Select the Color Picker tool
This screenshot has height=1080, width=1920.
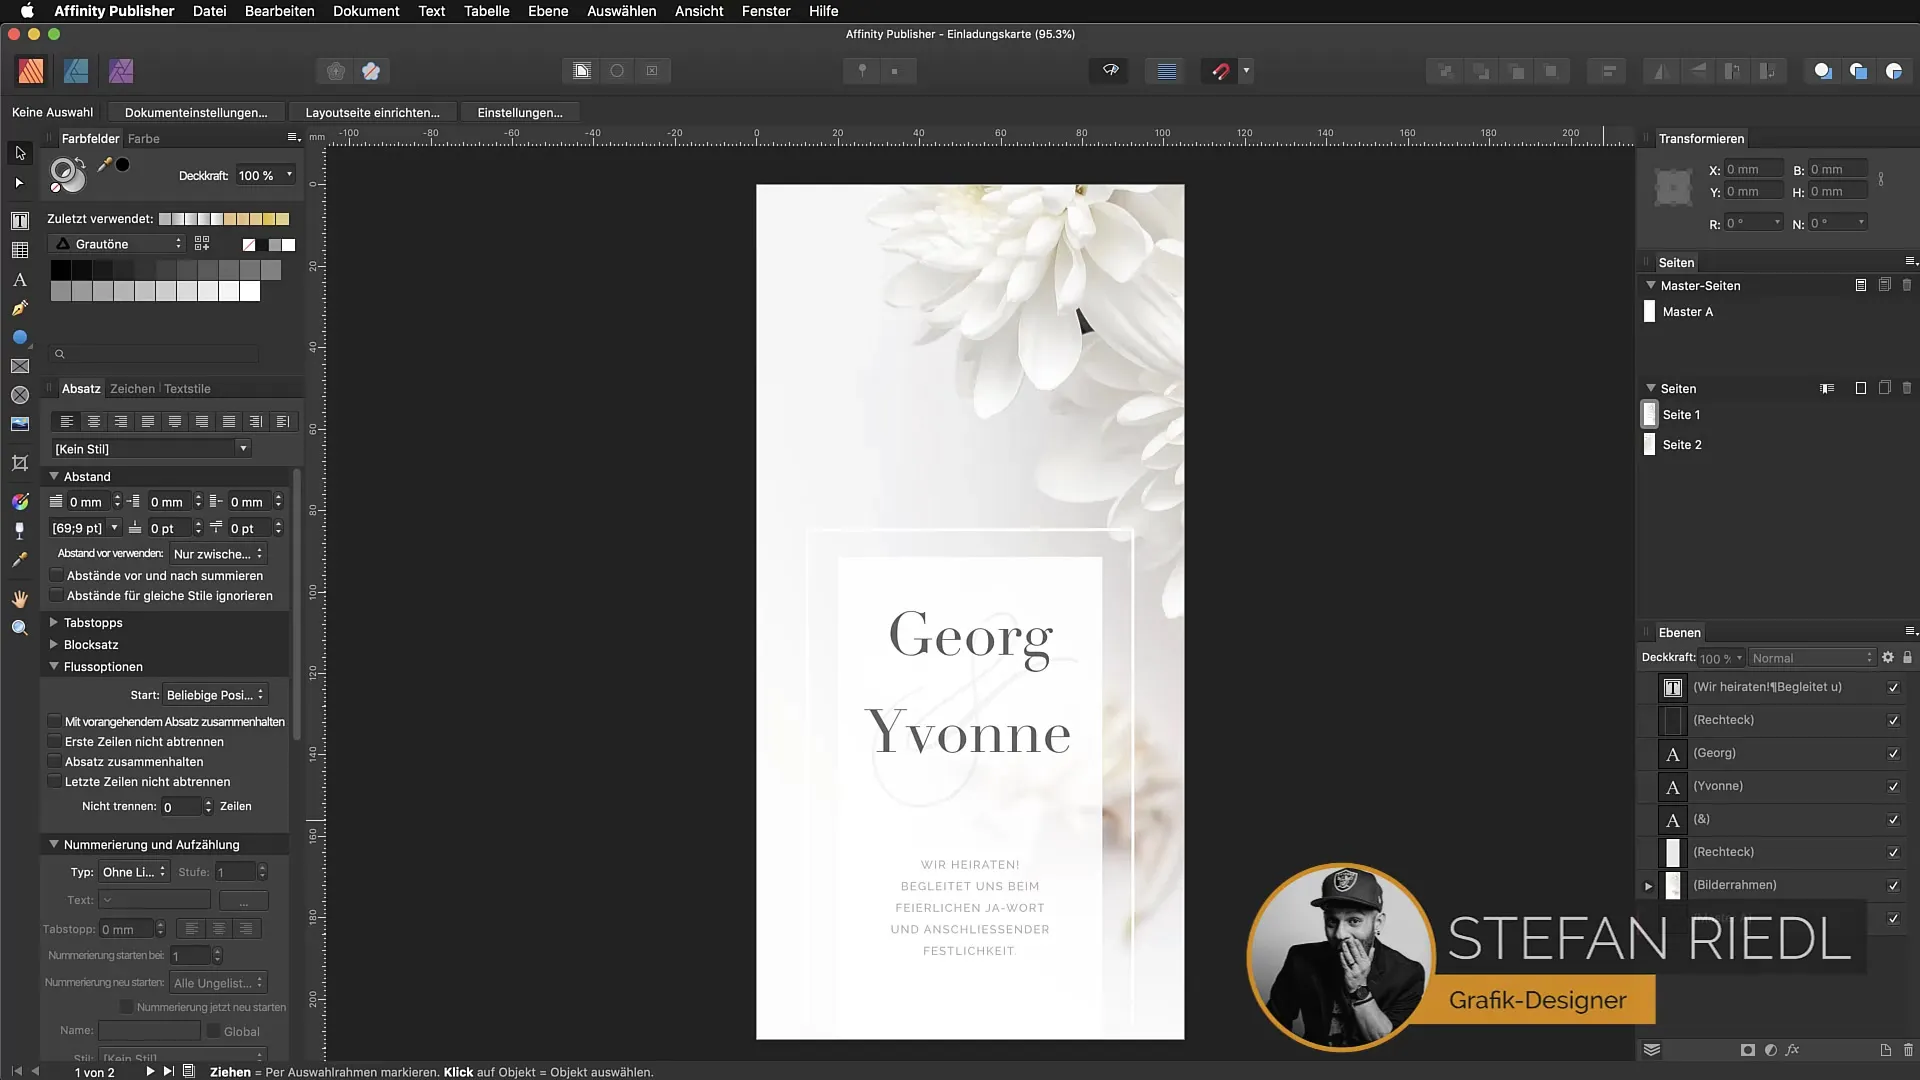coord(20,560)
